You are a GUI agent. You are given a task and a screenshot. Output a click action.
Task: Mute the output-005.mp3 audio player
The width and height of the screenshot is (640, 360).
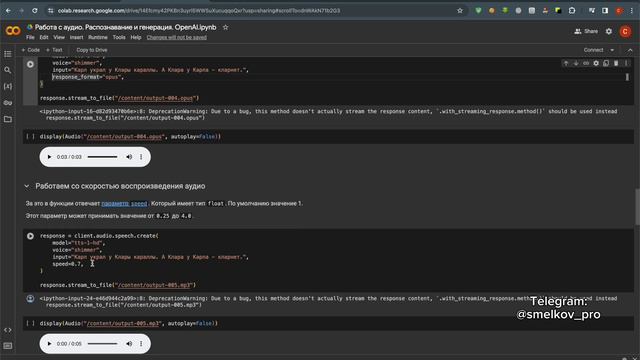[129, 344]
